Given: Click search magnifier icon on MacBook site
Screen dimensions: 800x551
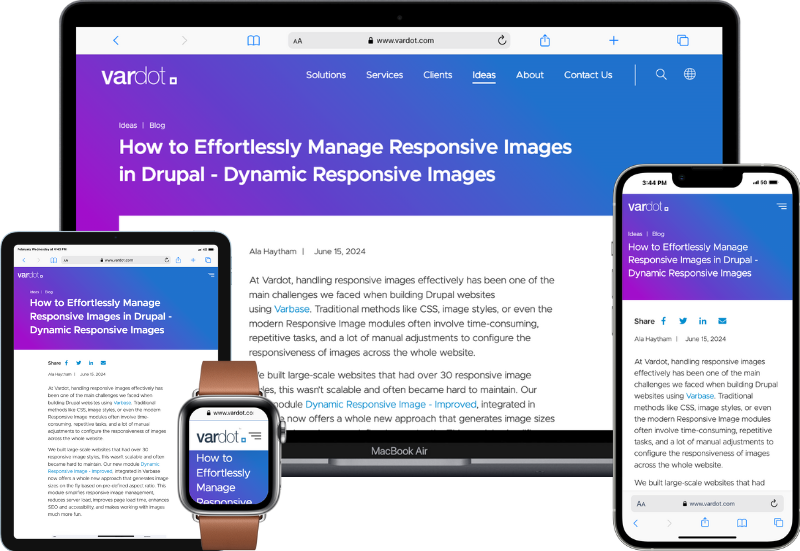Looking at the screenshot, I should coord(661,74).
